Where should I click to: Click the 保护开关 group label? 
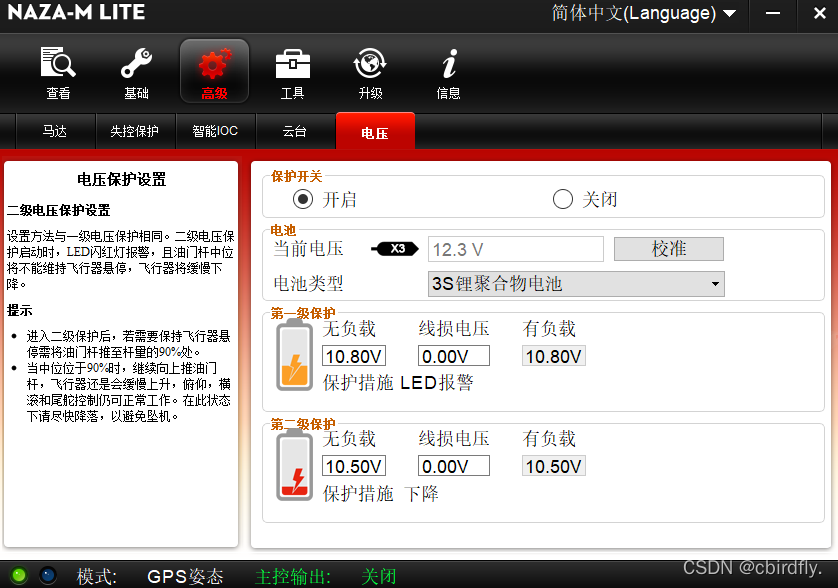click(x=297, y=176)
